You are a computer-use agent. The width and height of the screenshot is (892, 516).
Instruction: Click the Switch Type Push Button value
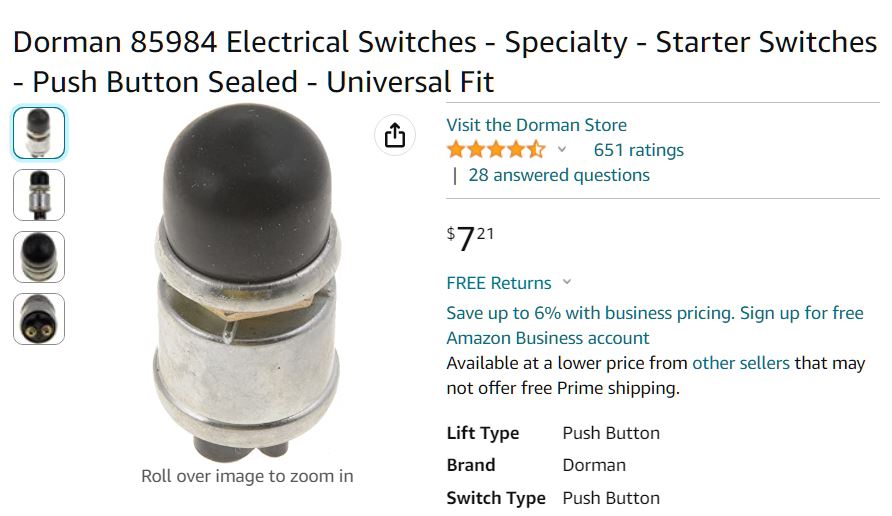pos(610,498)
